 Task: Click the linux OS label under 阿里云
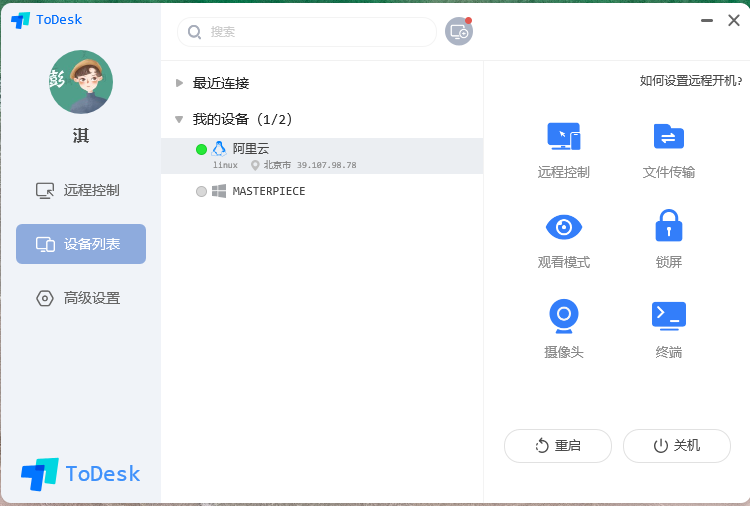pyautogui.click(x=225, y=165)
